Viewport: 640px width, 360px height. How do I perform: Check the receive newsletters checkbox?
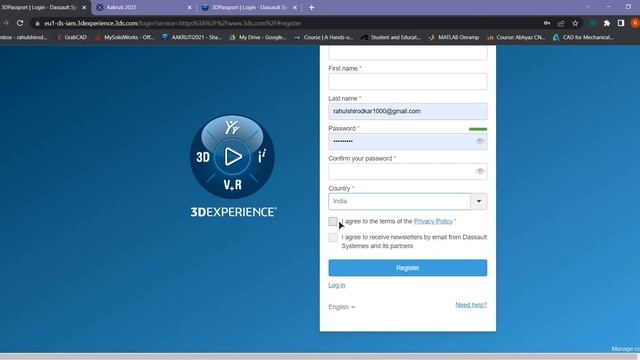point(333,237)
